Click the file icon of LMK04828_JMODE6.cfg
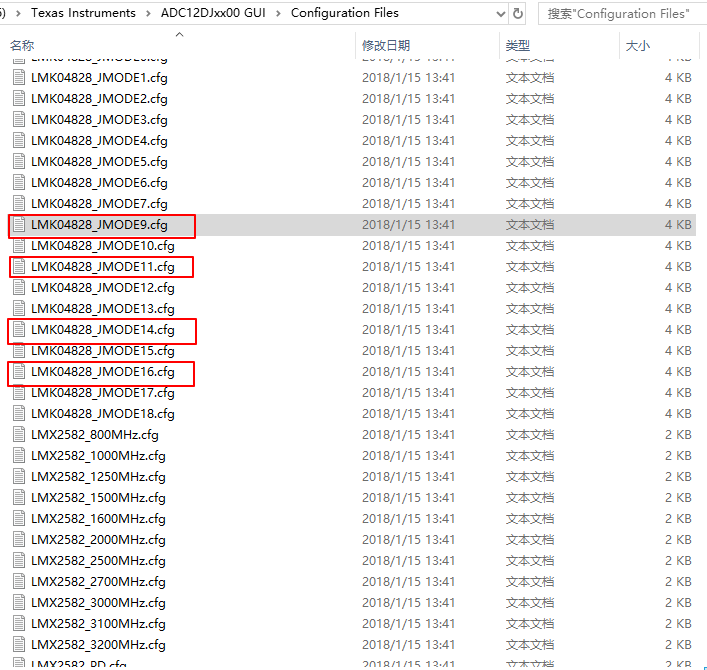 (19, 183)
